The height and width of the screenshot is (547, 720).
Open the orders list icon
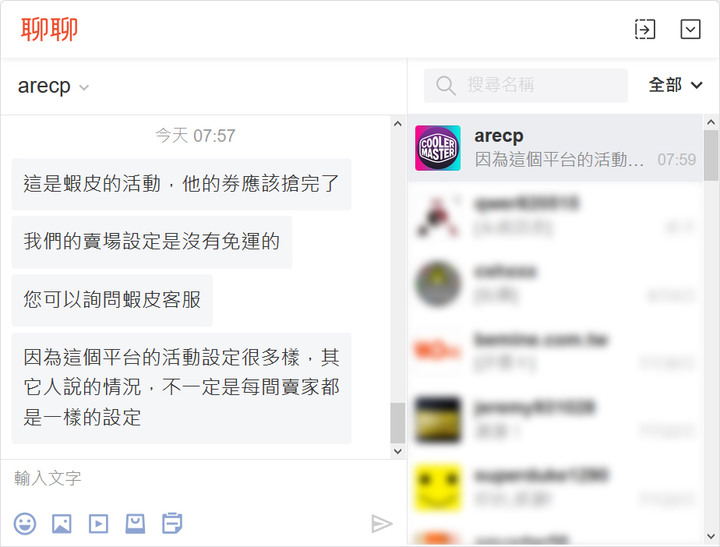click(x=172, y=523)
